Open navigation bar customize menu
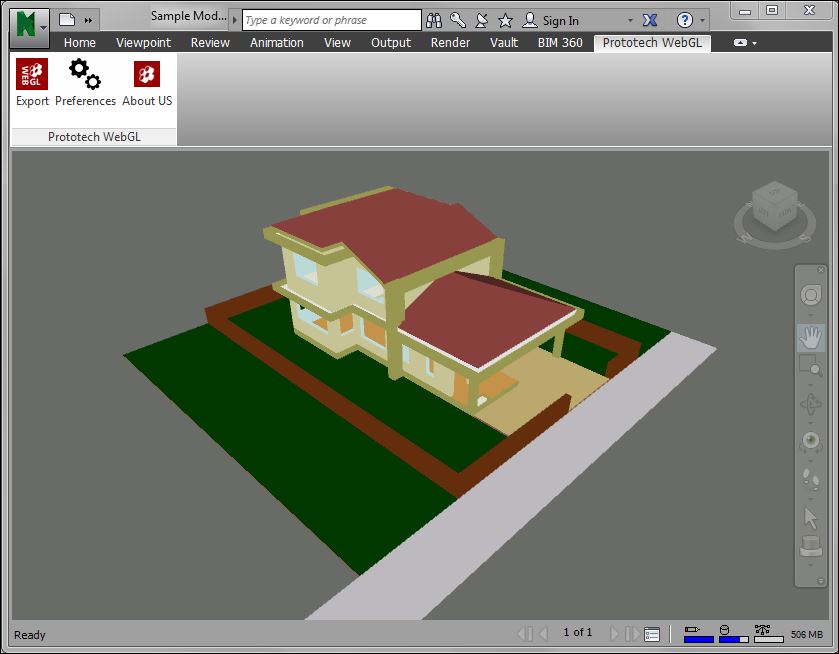This screenshot has width=839, height=654. (820, 581)
